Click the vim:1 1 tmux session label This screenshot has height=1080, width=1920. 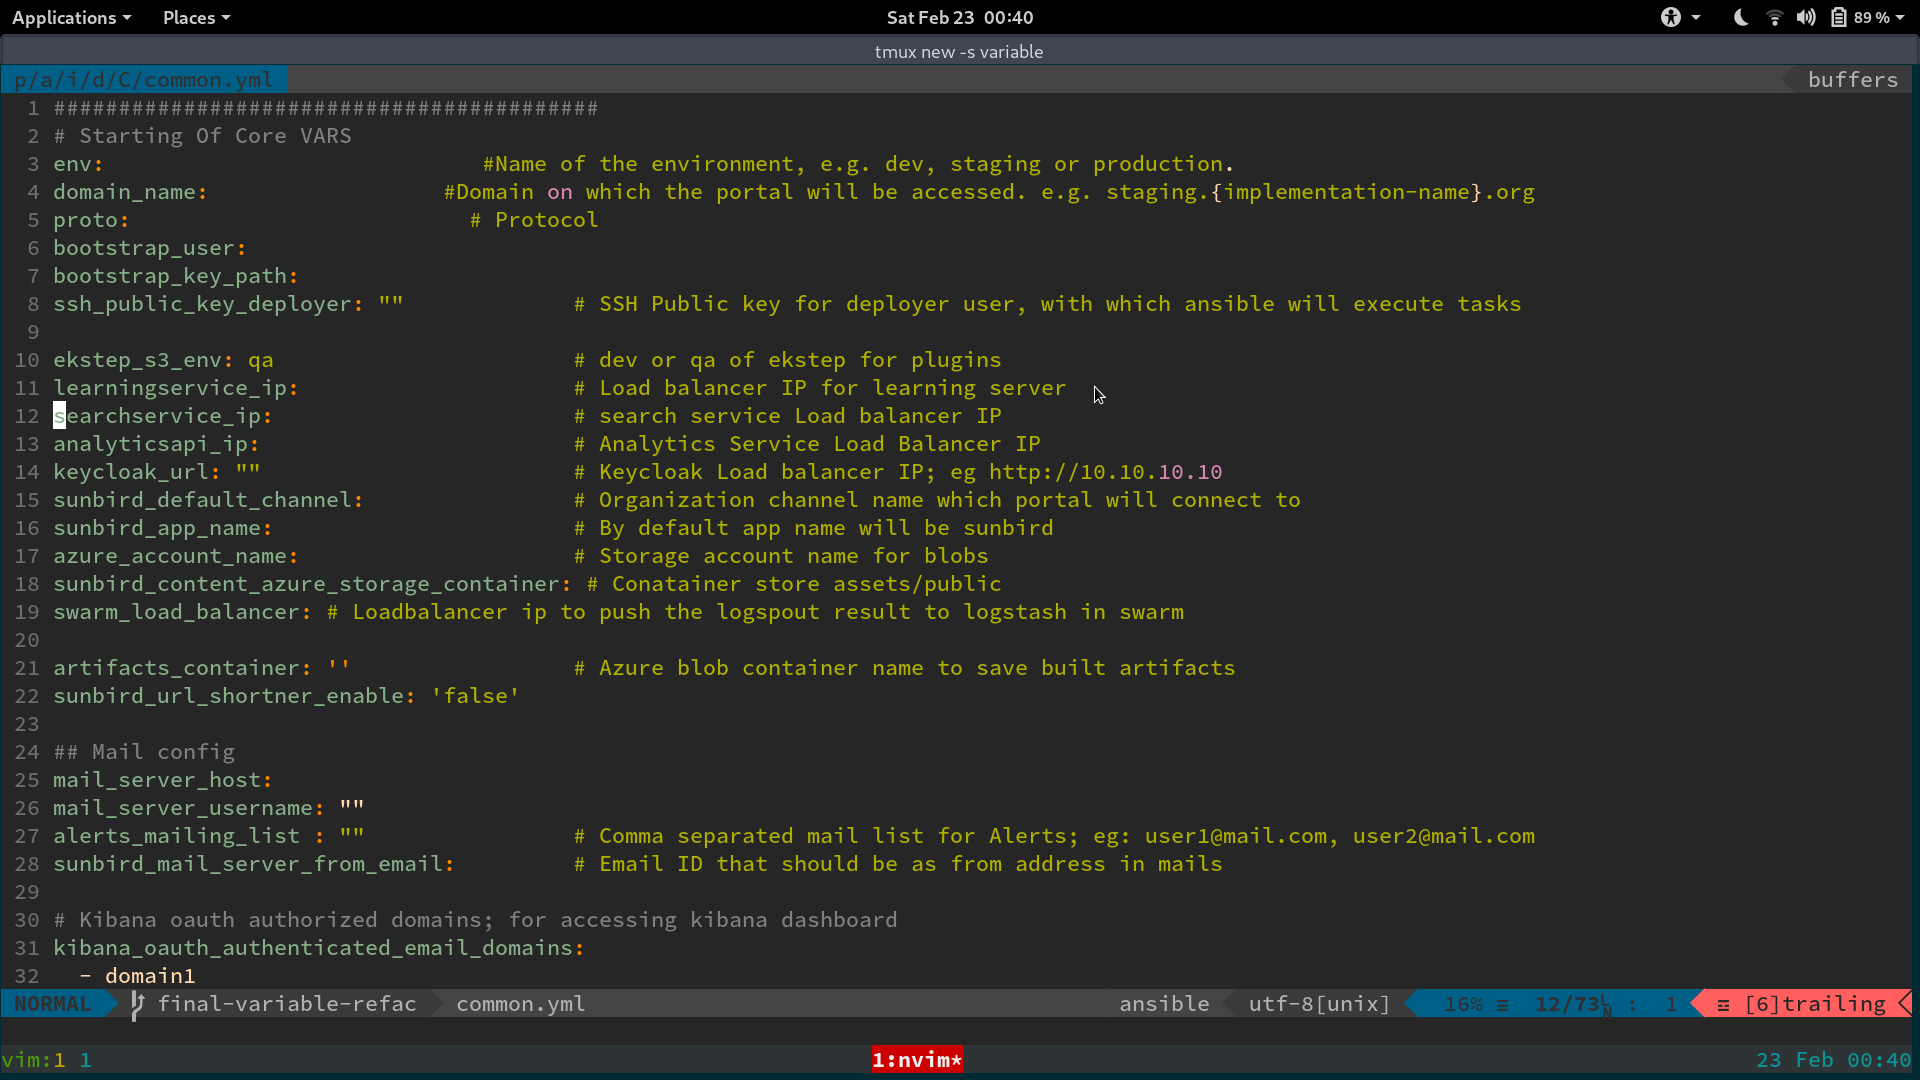(46, 1059)
